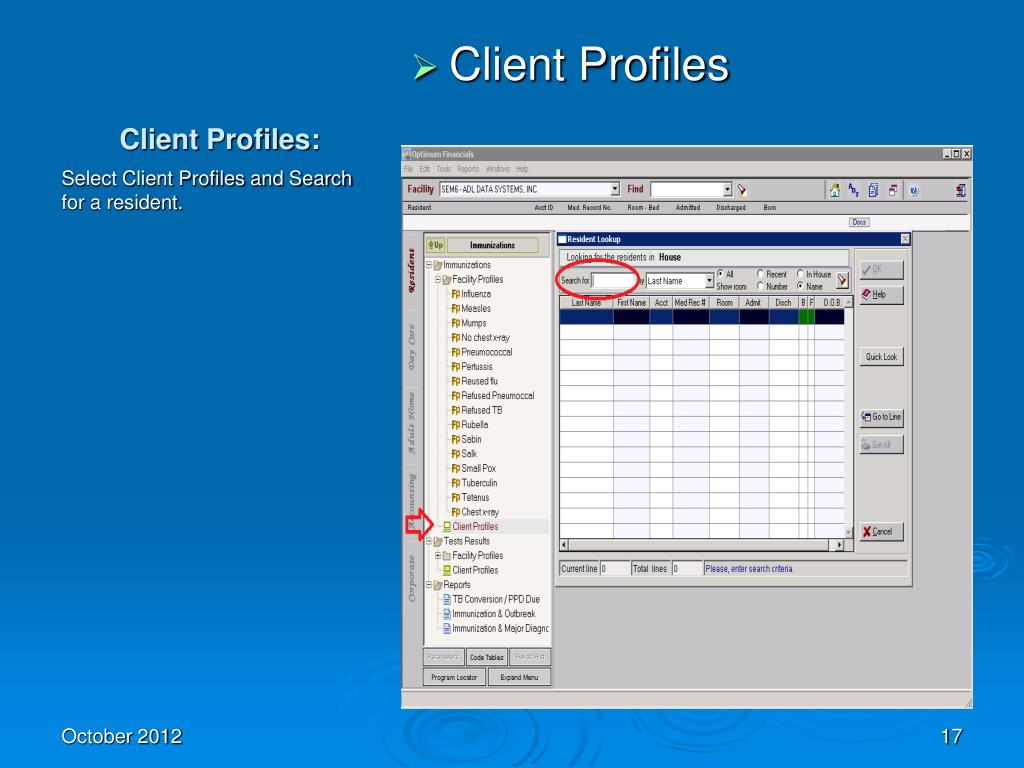Click the blue question mark help icon
Image resolution: width=1024 pixels, height=768 pixels.
click(x=914, y=191)
